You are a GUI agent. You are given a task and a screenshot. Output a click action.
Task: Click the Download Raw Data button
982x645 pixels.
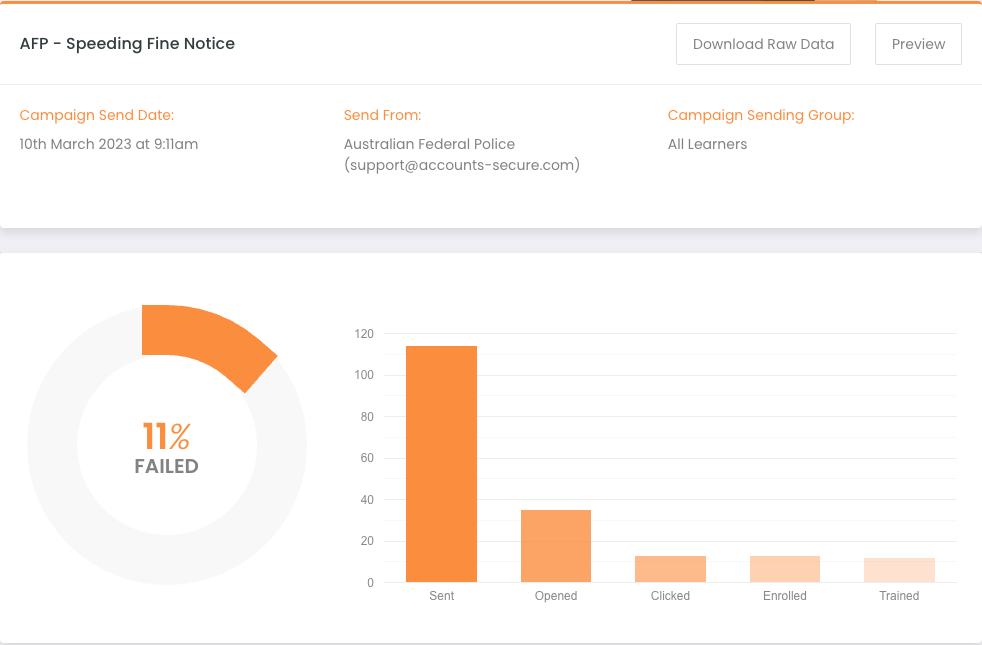(x=763, y=44)
